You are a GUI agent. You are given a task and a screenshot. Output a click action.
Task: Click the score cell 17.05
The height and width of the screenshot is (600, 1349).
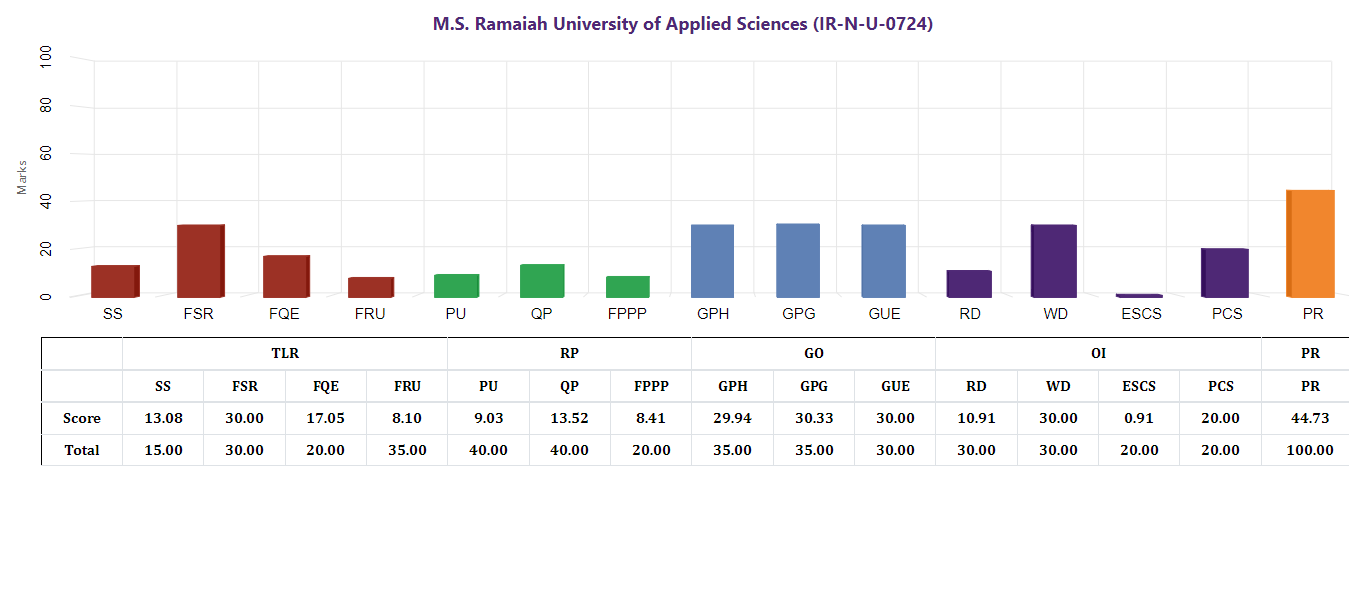[326, 418]
